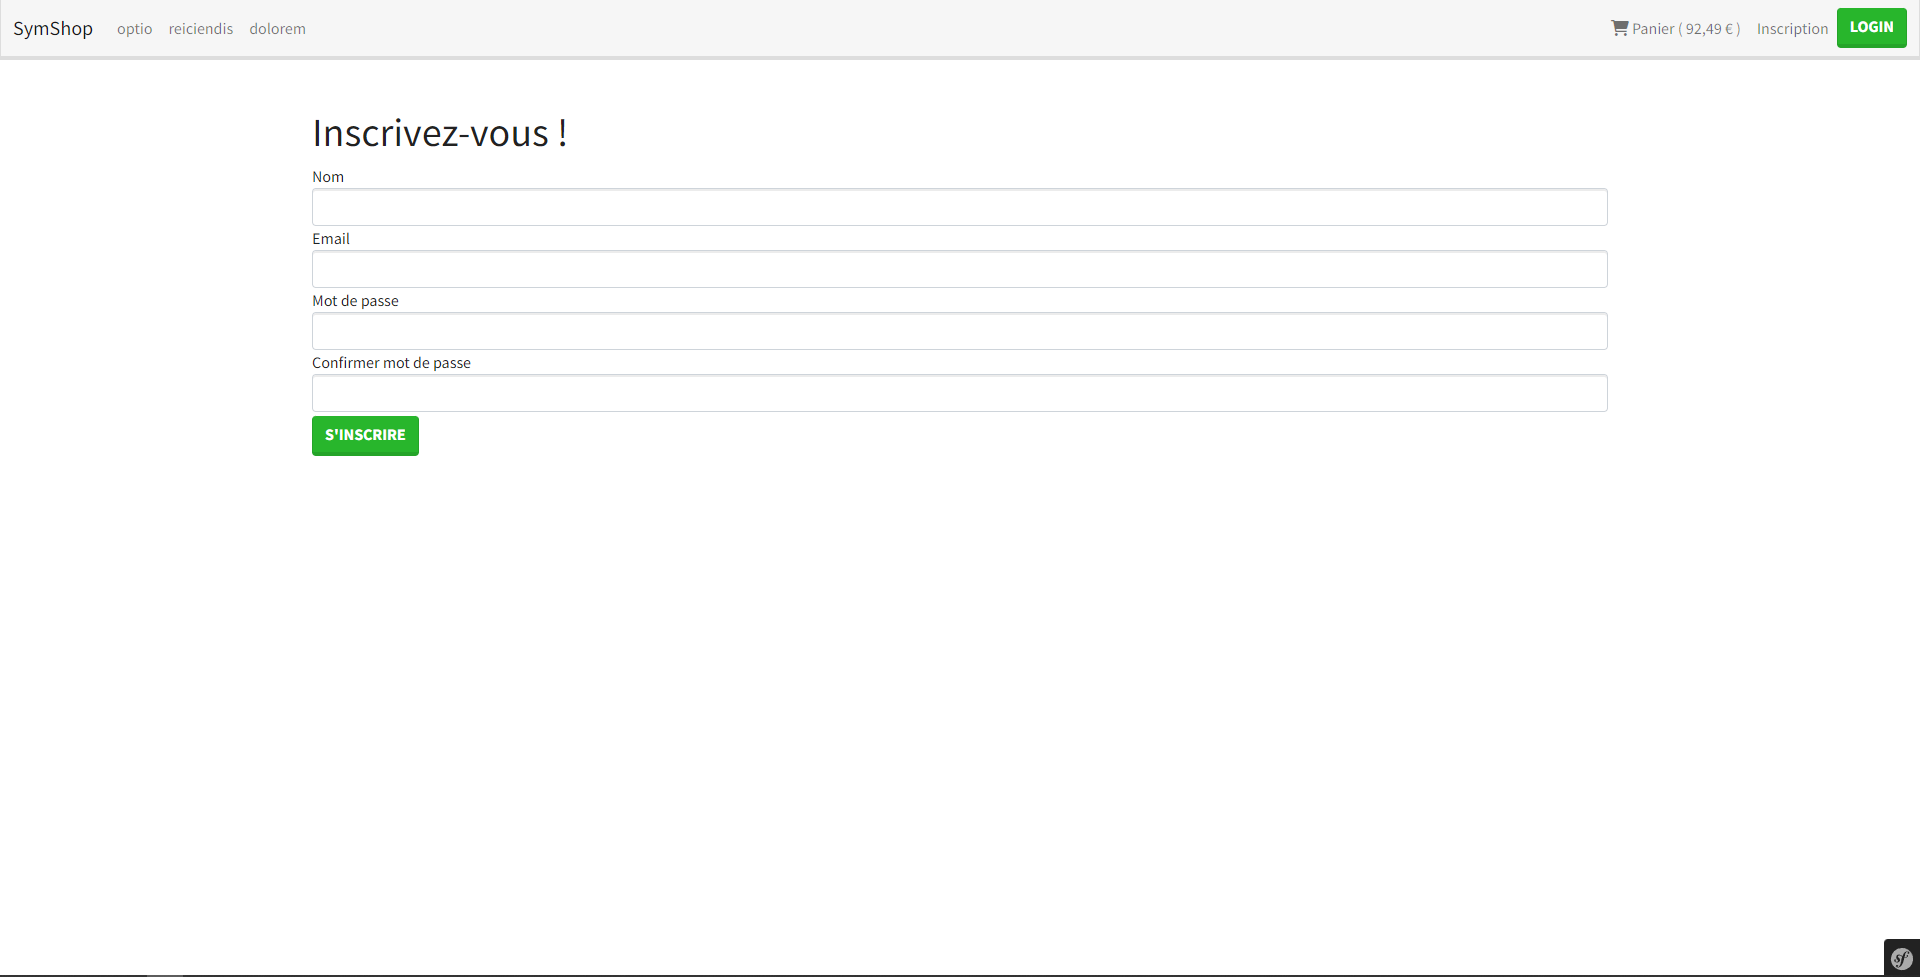Submit the form with S'INSCRIRE button
This screenshot has height=977, width=1920.
(365, 436)
